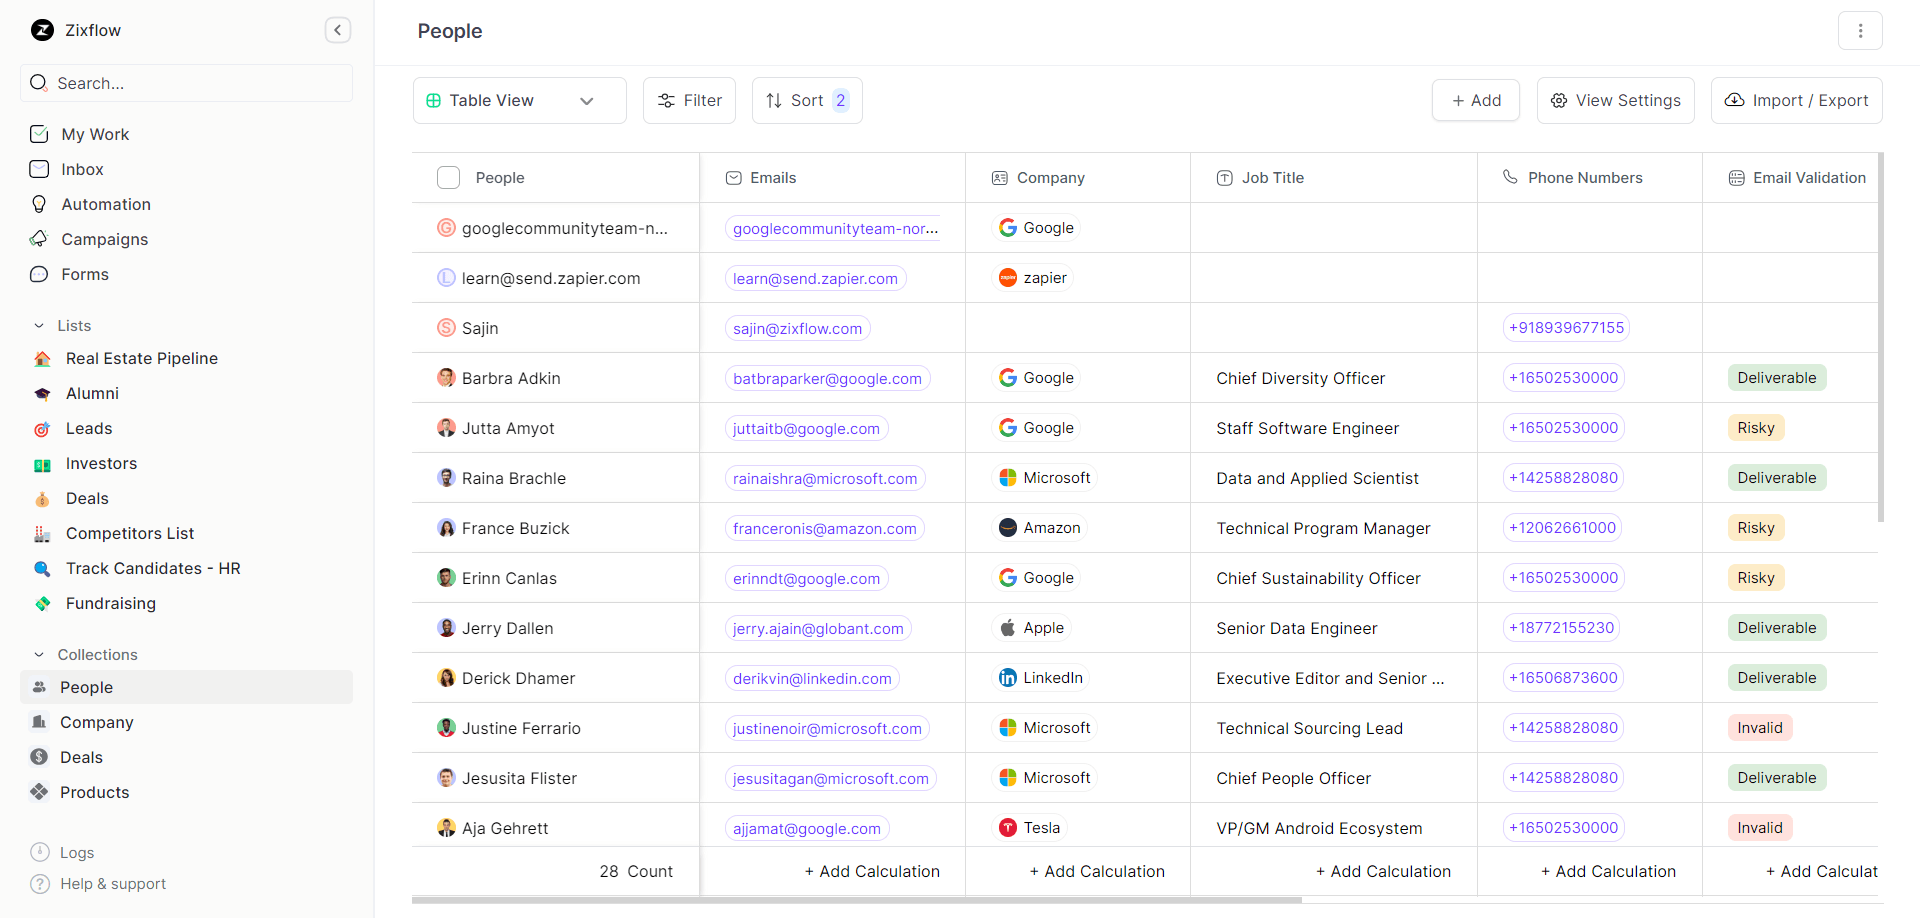This screenshot has width=1920, height=918.
Task: Click the Import / Export button
Action: pyautogui.click(x=1796, y=100)
